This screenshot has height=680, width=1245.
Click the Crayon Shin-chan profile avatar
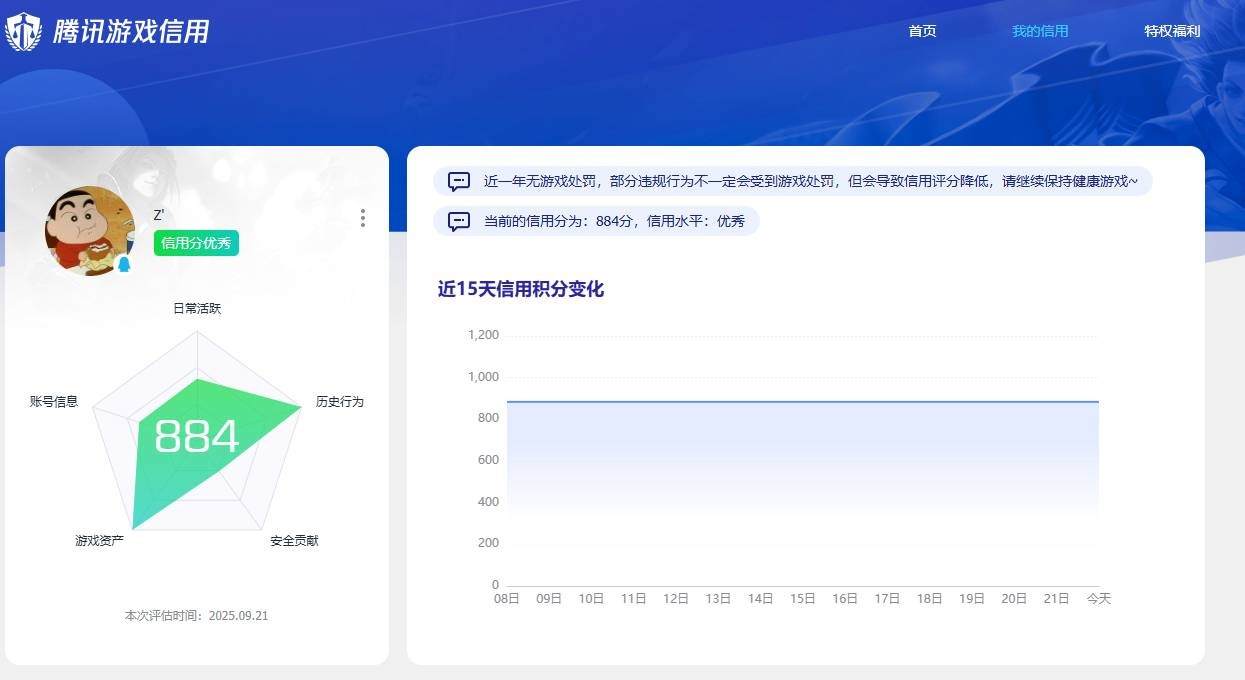point(90,231)
